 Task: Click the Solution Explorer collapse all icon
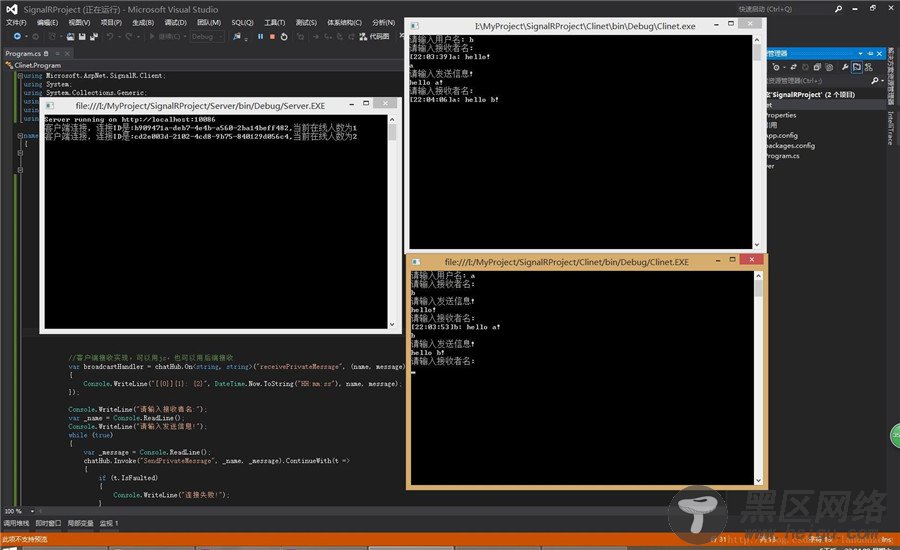point(817,67)
